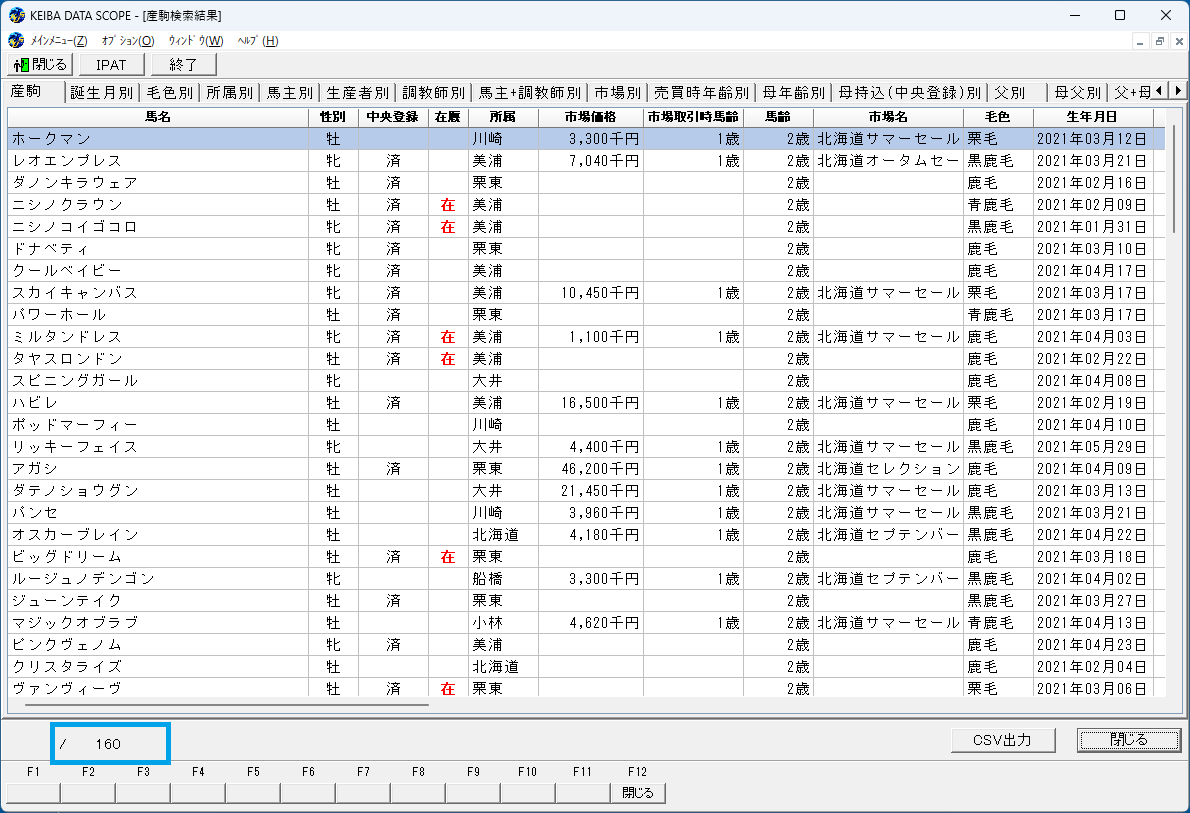Open the オプション(O) menu
This screenshot has width=1190, height=813.
pos(128,41)
